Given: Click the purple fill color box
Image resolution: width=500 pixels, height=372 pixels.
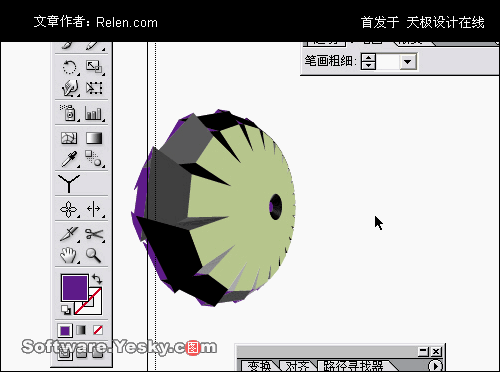Looking at the screenshot, I should pyautogui.click(x=74, y=287).
